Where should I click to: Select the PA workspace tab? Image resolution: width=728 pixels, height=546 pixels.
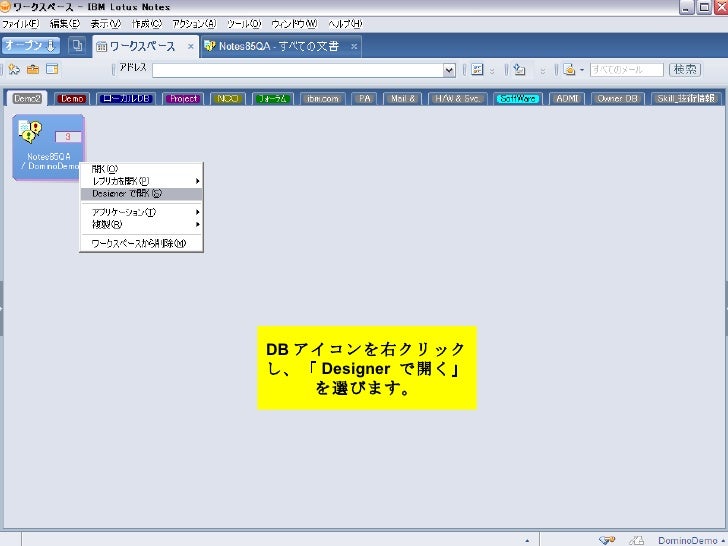364,98
